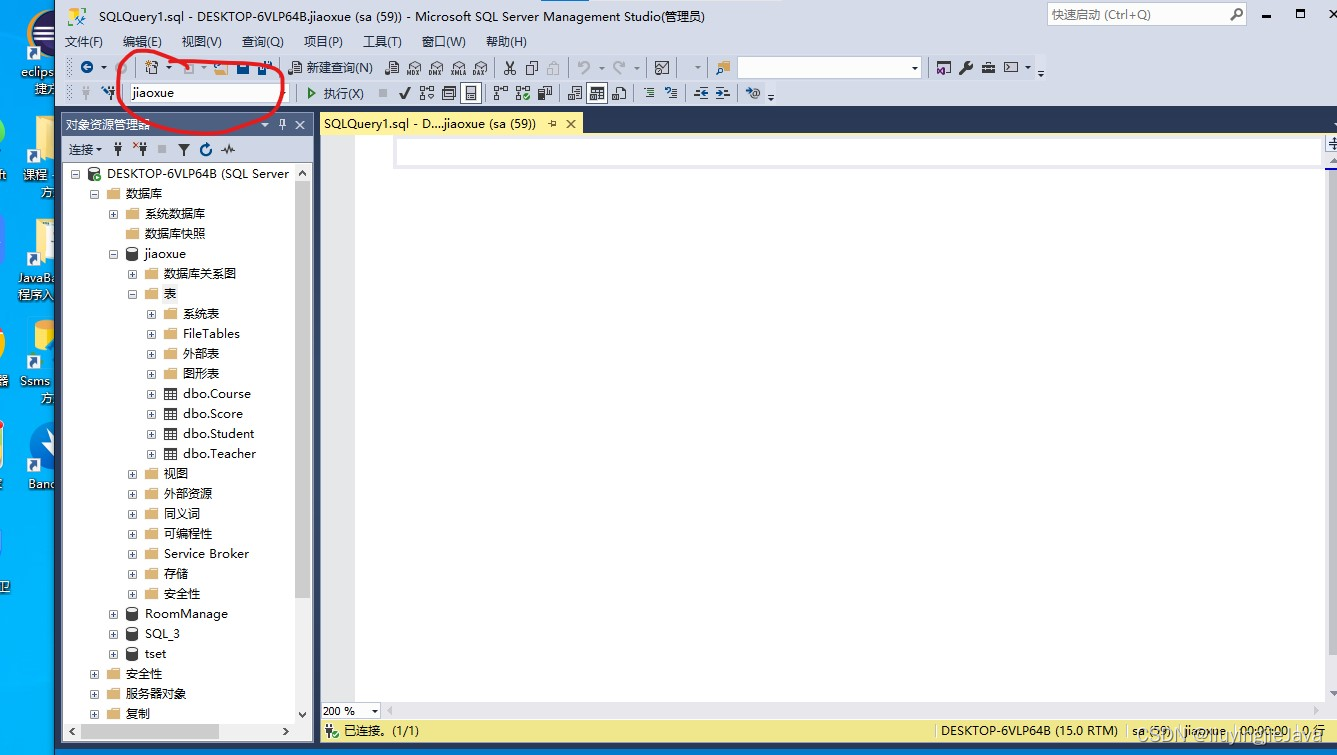
Task: Click the Undo arrow icon
Action: (584, 68)
